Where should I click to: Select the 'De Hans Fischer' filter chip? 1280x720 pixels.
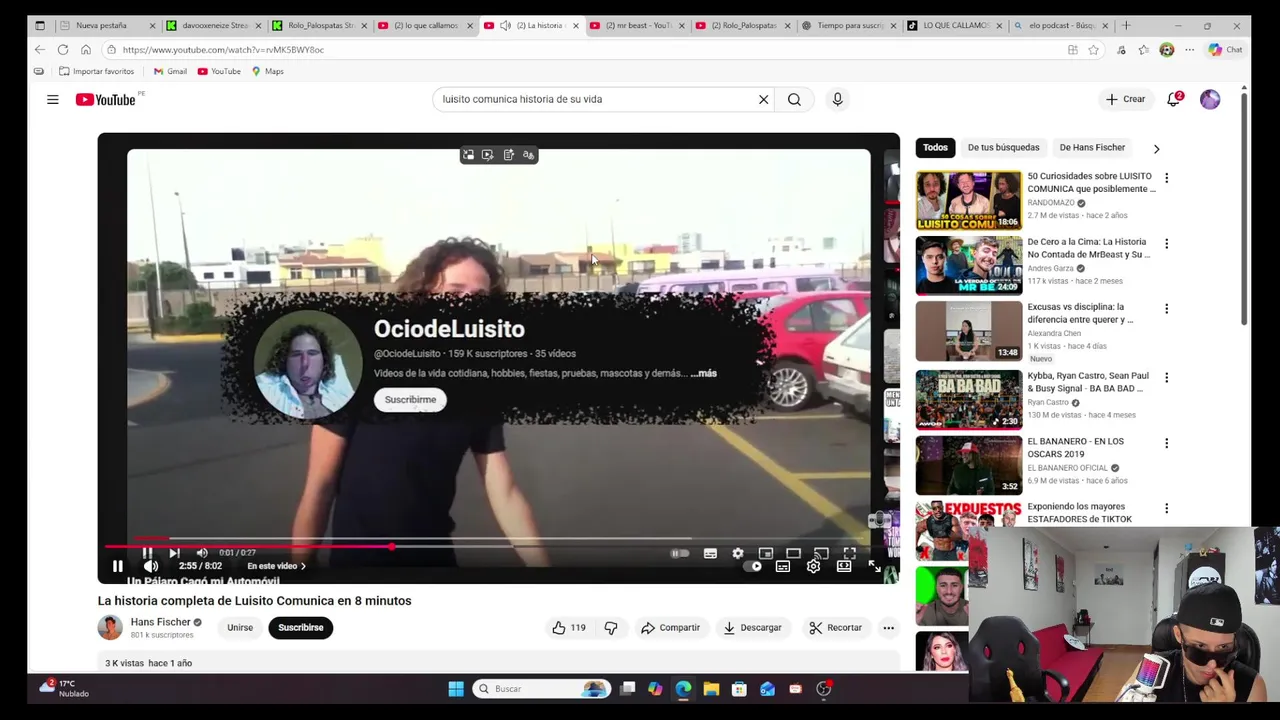1092,147
